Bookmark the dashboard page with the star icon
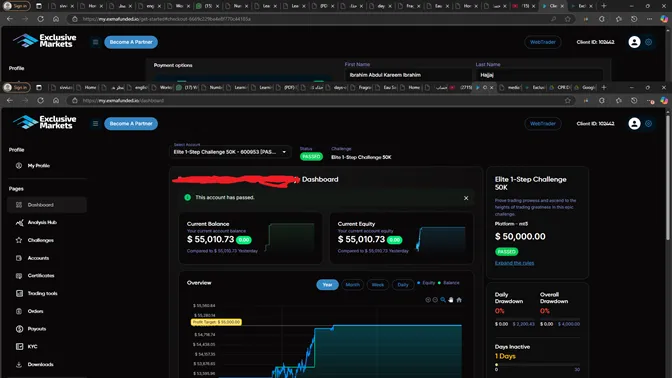This screenshot has width=672, height=378. click(x=568, y=100)
